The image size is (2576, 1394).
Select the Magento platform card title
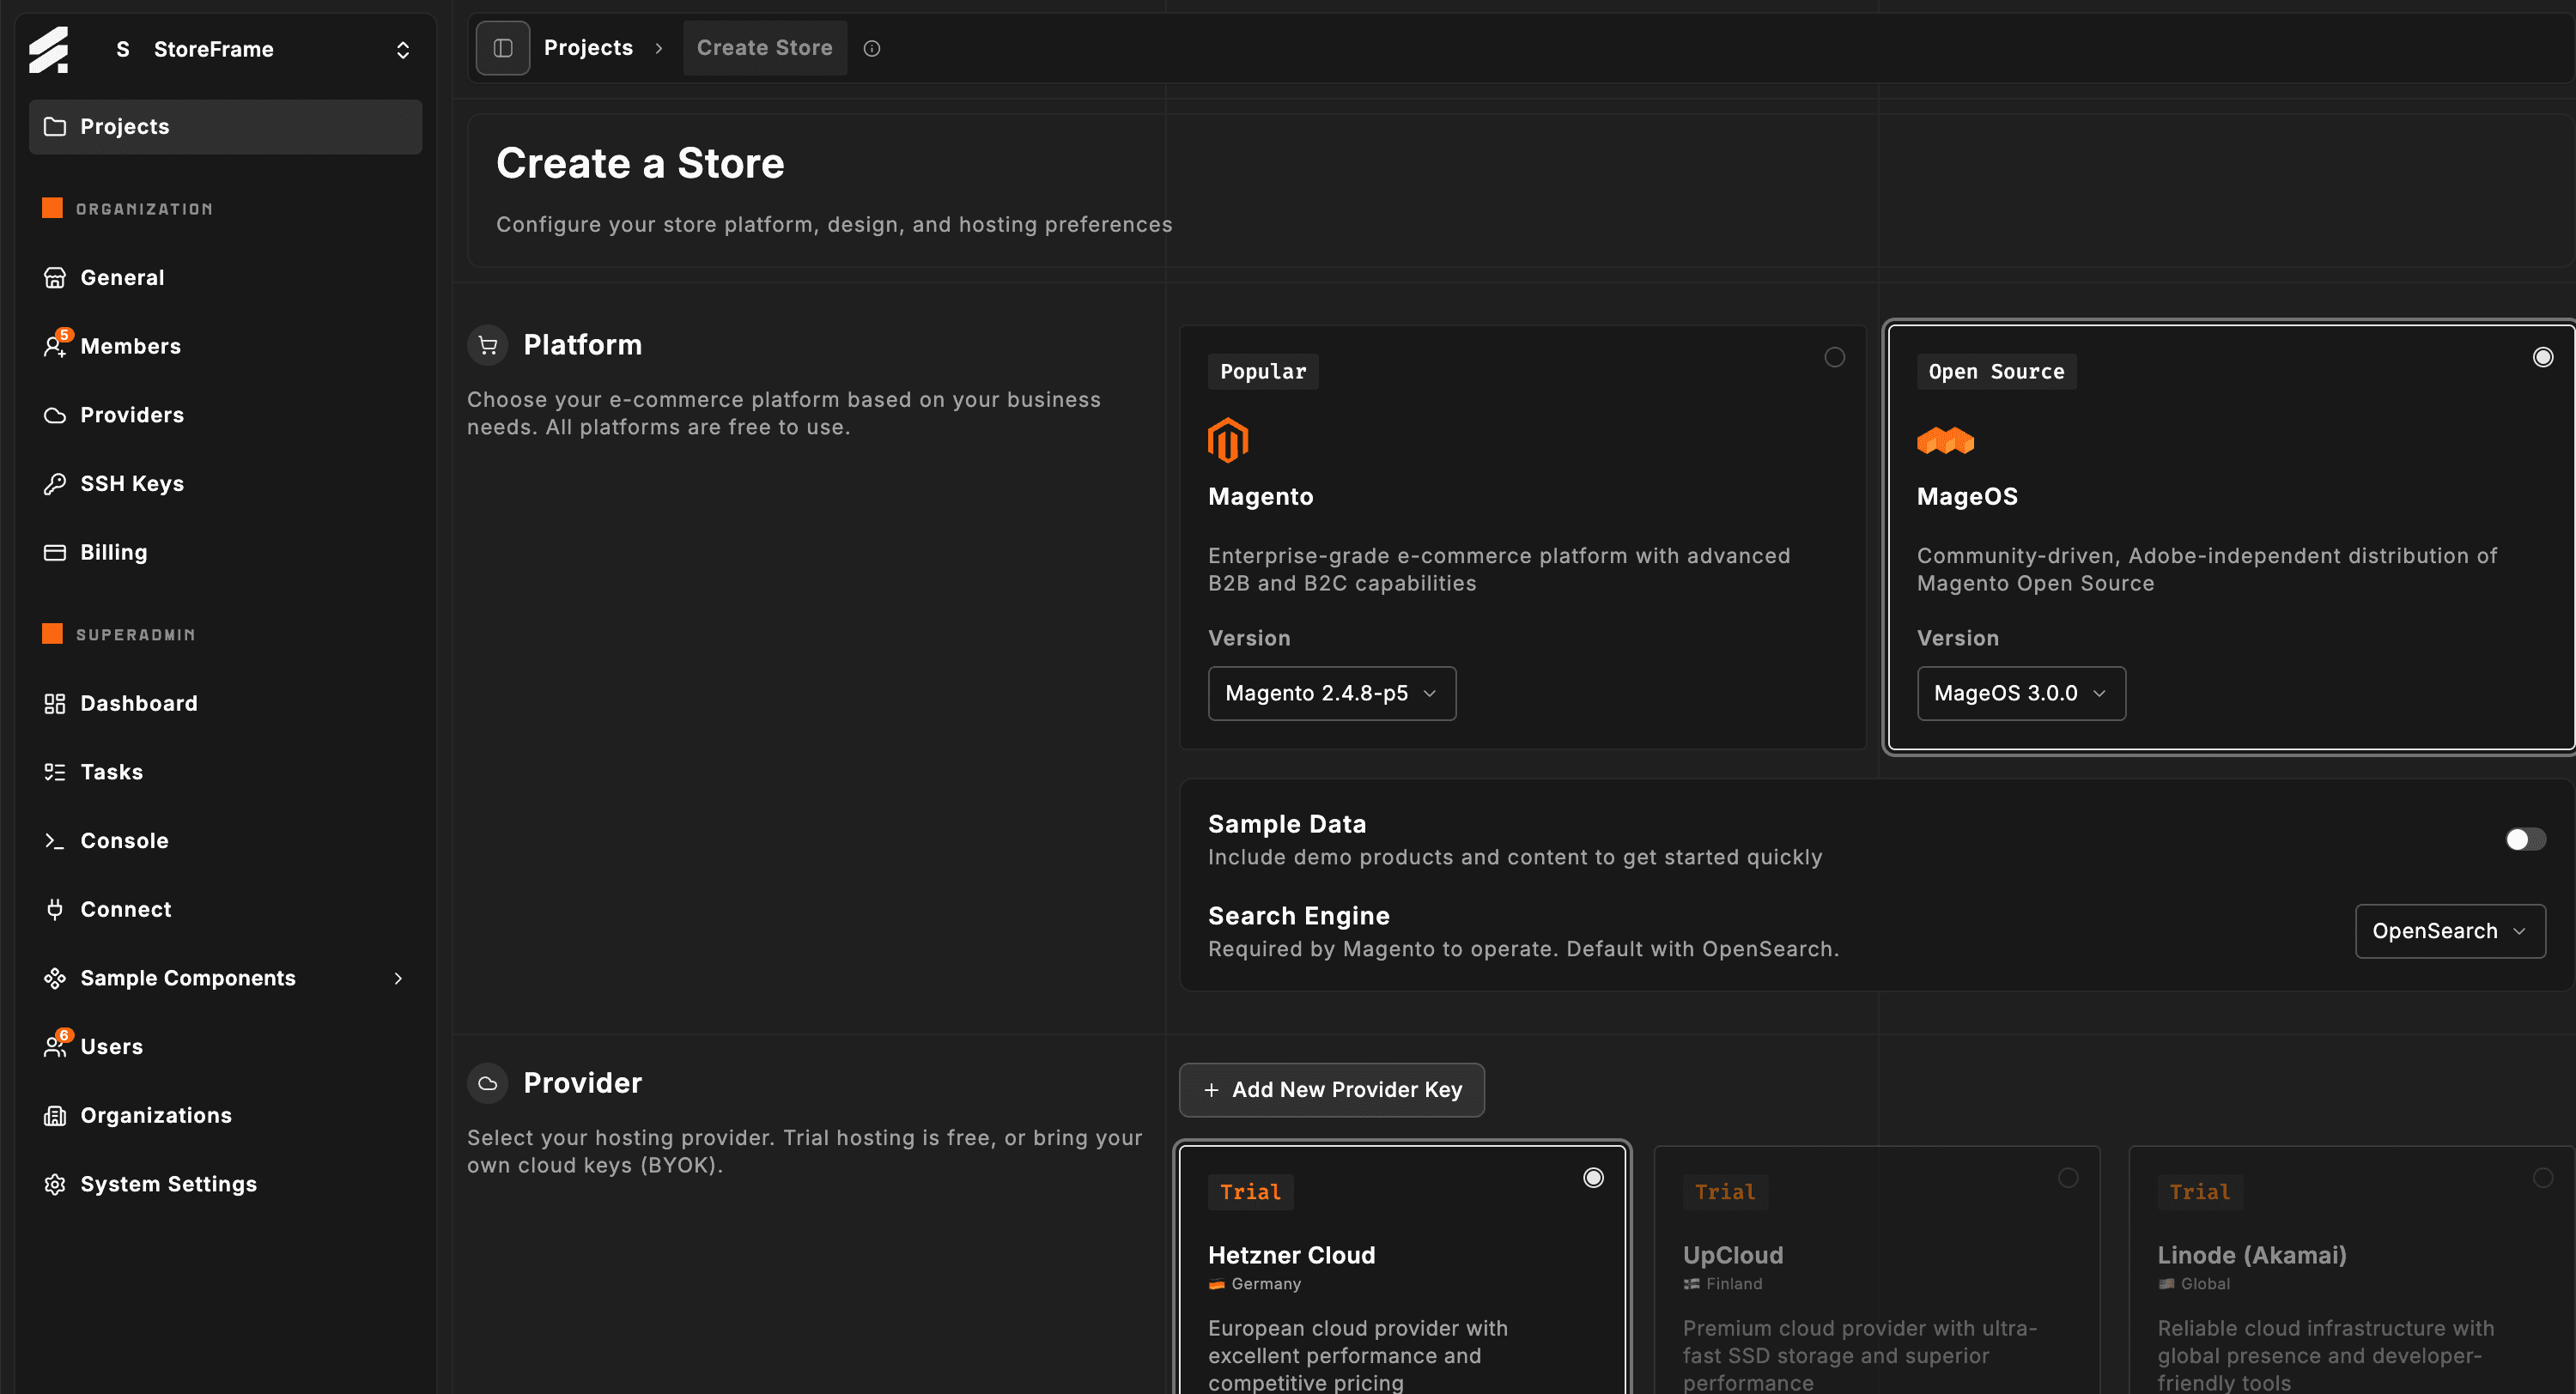1261,497
